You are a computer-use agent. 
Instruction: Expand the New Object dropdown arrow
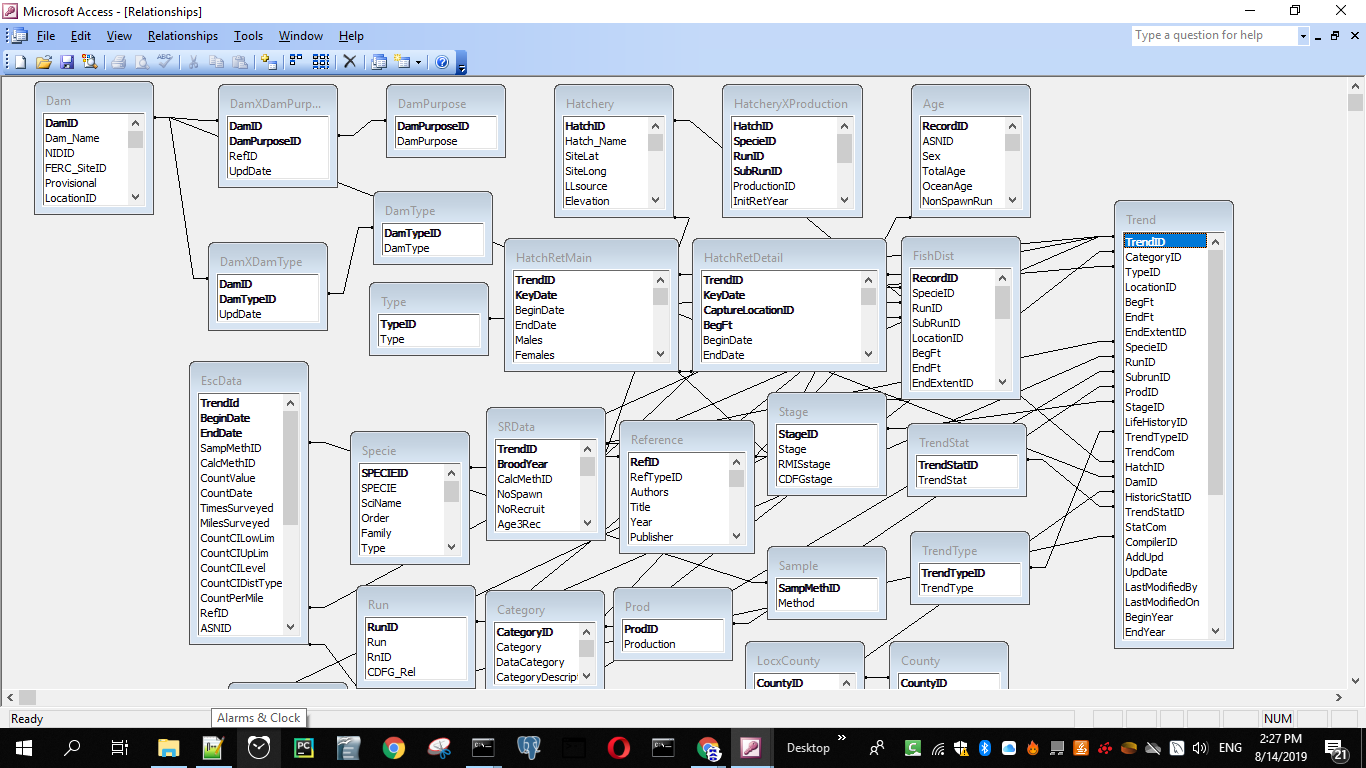[418, 62]
